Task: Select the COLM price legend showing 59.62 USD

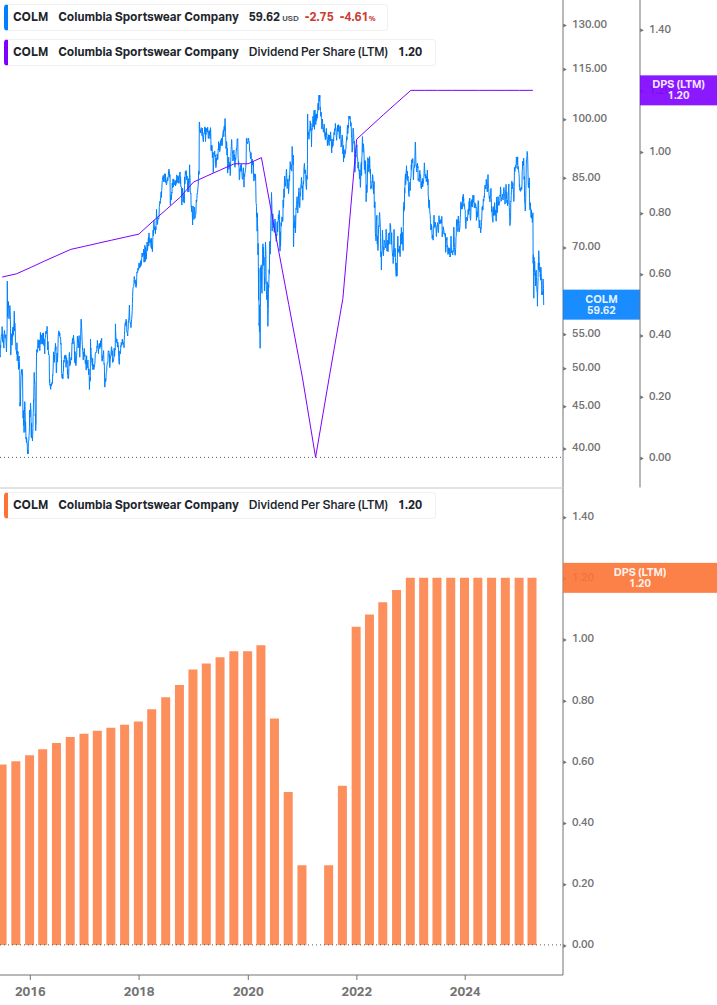Action: click(195, 17)
